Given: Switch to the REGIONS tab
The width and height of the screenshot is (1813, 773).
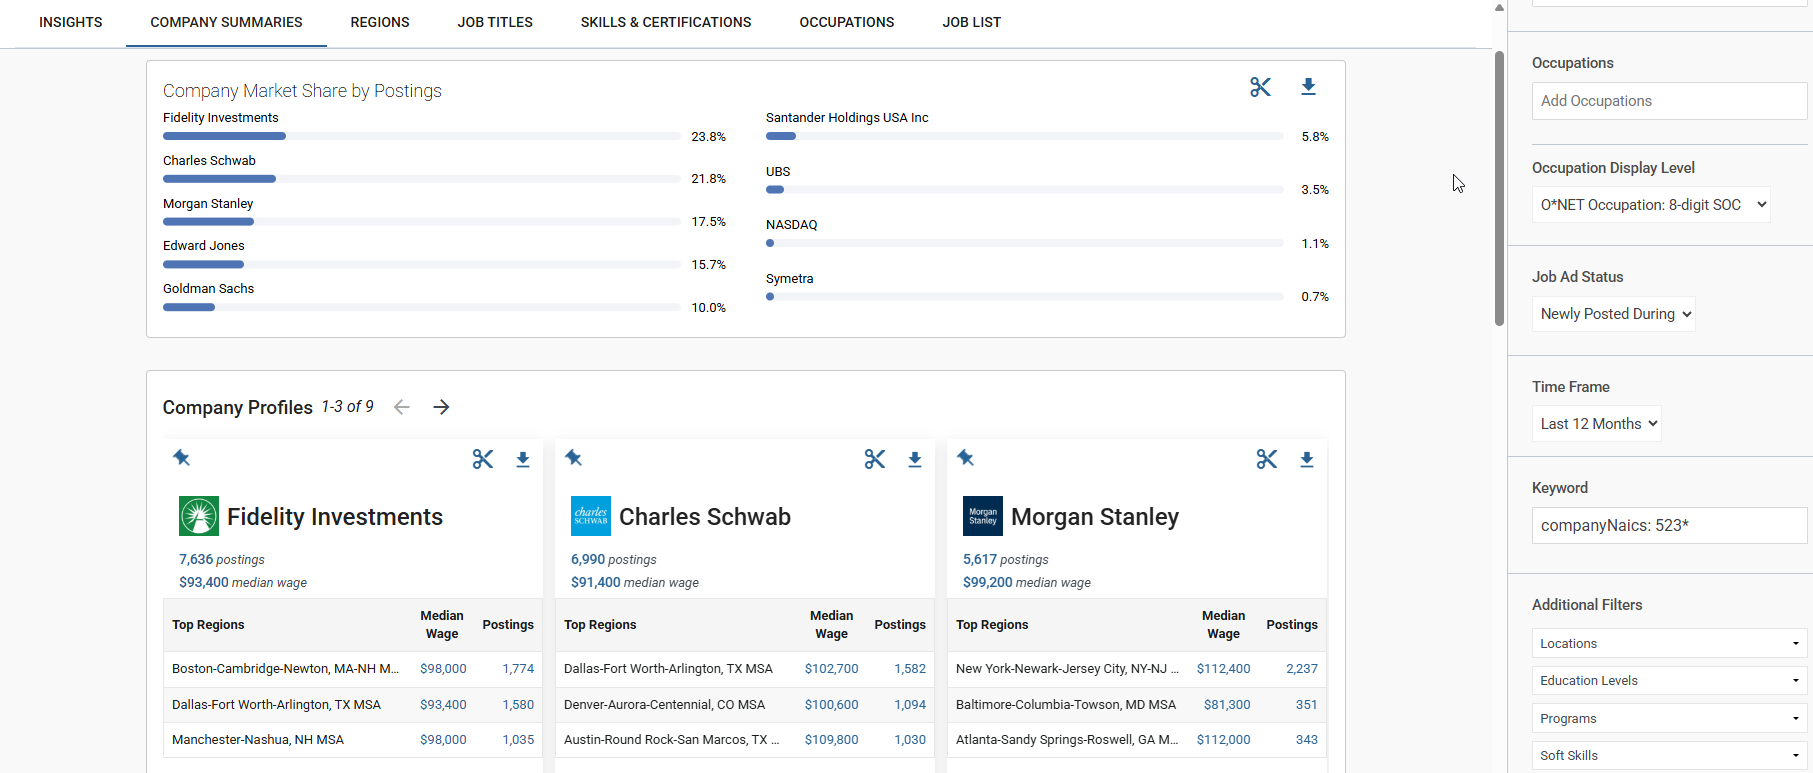Looking at the screenshot, I should coord(380,22).
